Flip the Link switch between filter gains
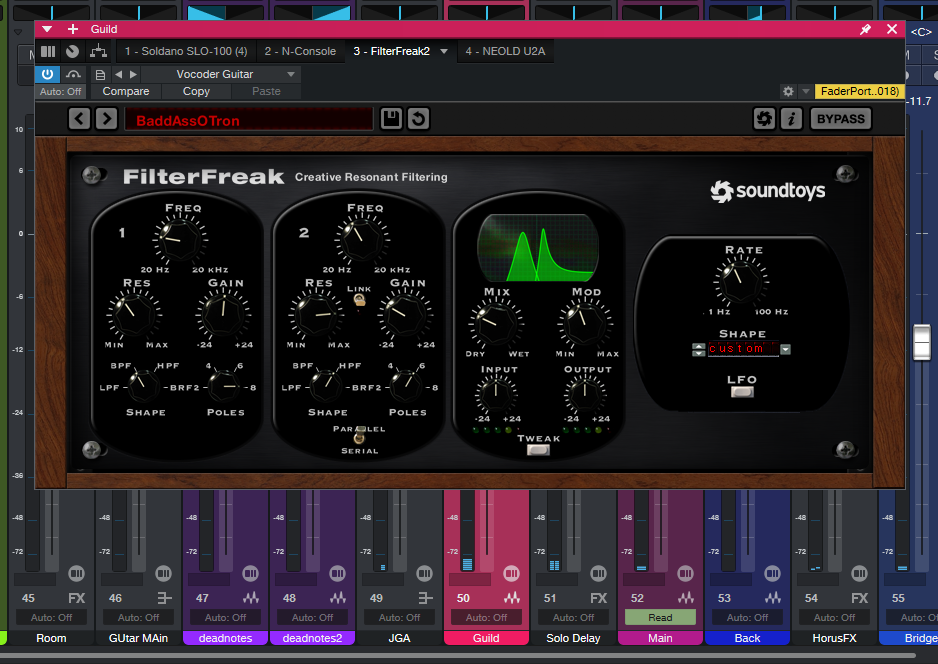The height and width of the screenshot is (664, 938). click(x=360, y=301)
